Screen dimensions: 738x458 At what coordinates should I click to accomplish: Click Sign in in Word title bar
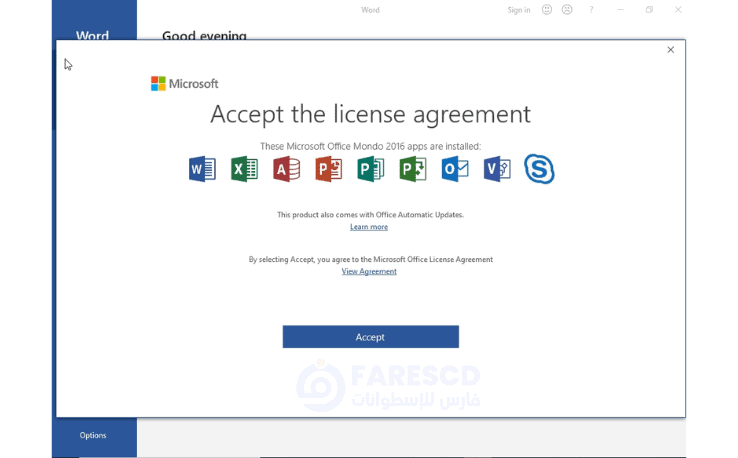[x=519, y=10]
